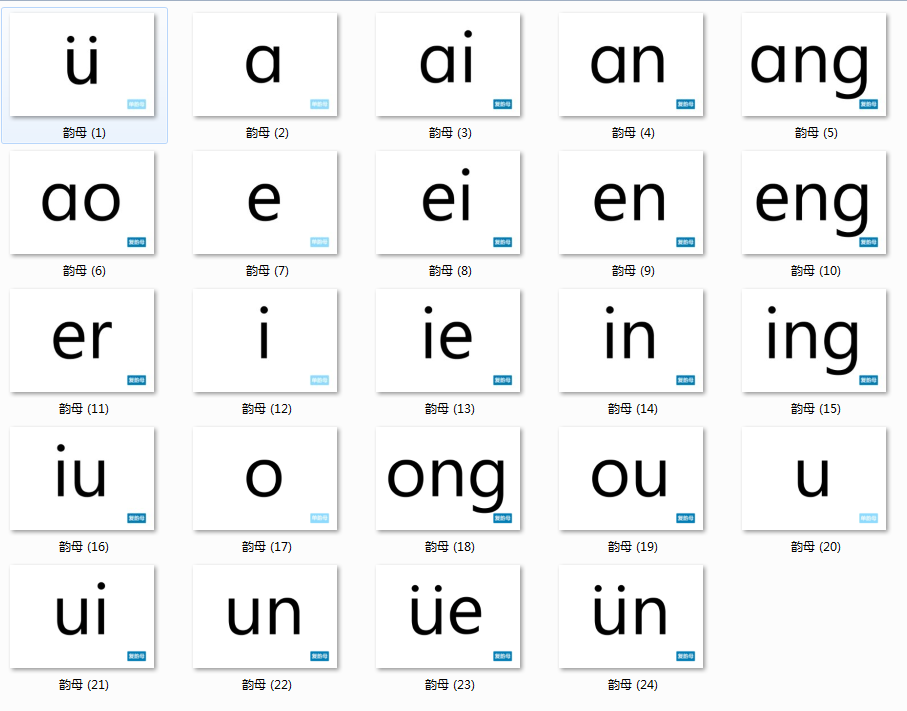
Task: Click the file name 韵母 (5)
Action: 816,132
